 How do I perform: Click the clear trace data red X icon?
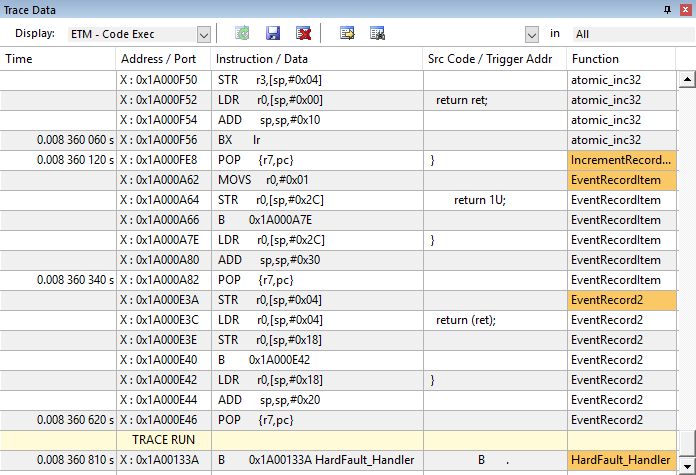303,33
